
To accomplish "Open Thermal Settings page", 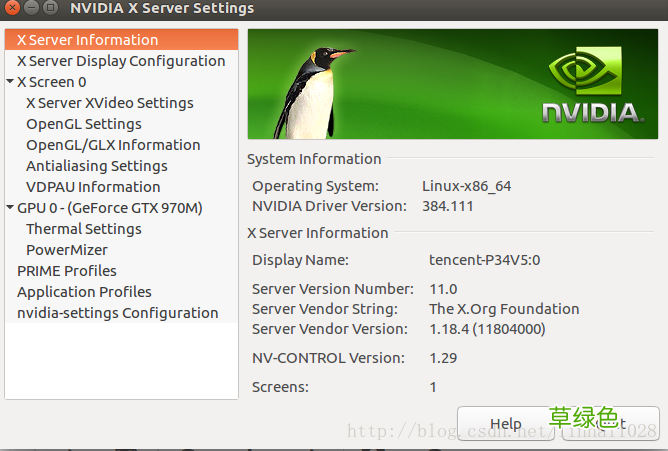I will coord(84,229).
